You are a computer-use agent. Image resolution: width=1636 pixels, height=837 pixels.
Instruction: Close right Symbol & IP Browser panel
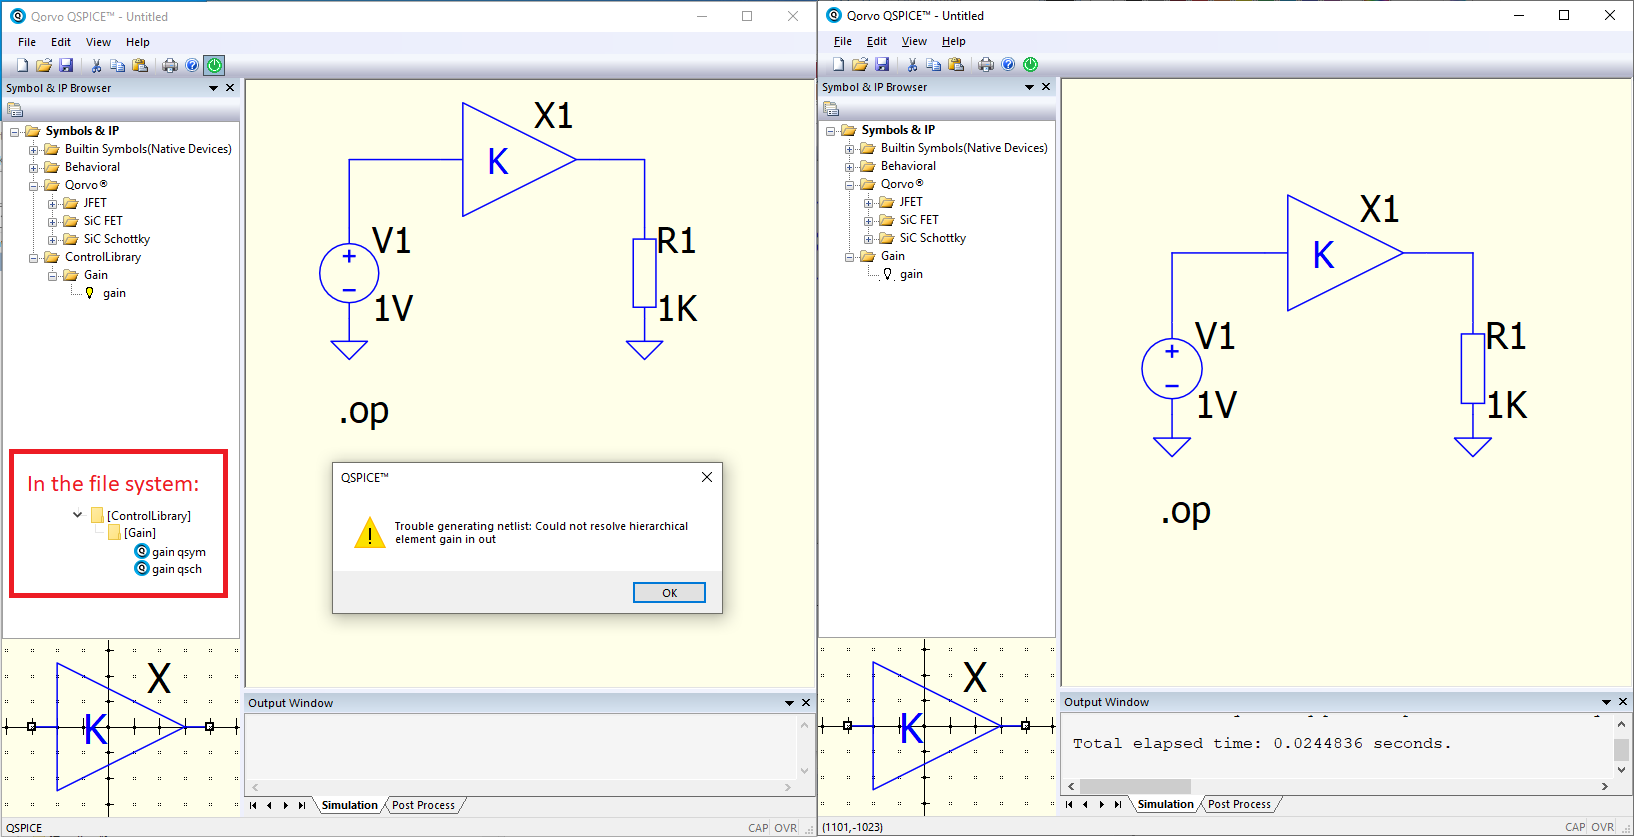[1046, 87]
